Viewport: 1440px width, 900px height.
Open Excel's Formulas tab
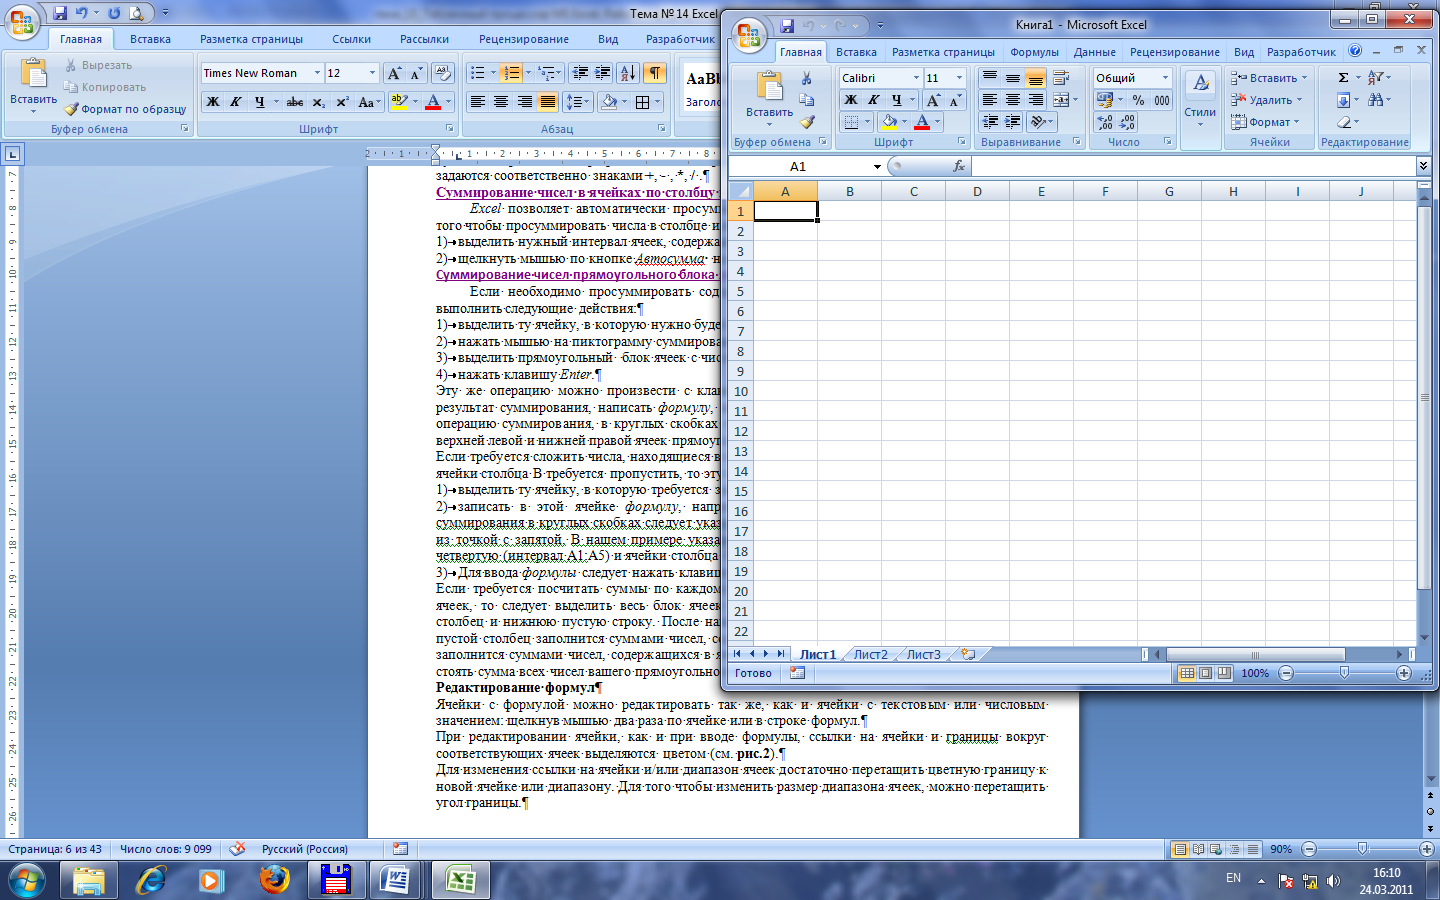click(x=1034, y=52)
